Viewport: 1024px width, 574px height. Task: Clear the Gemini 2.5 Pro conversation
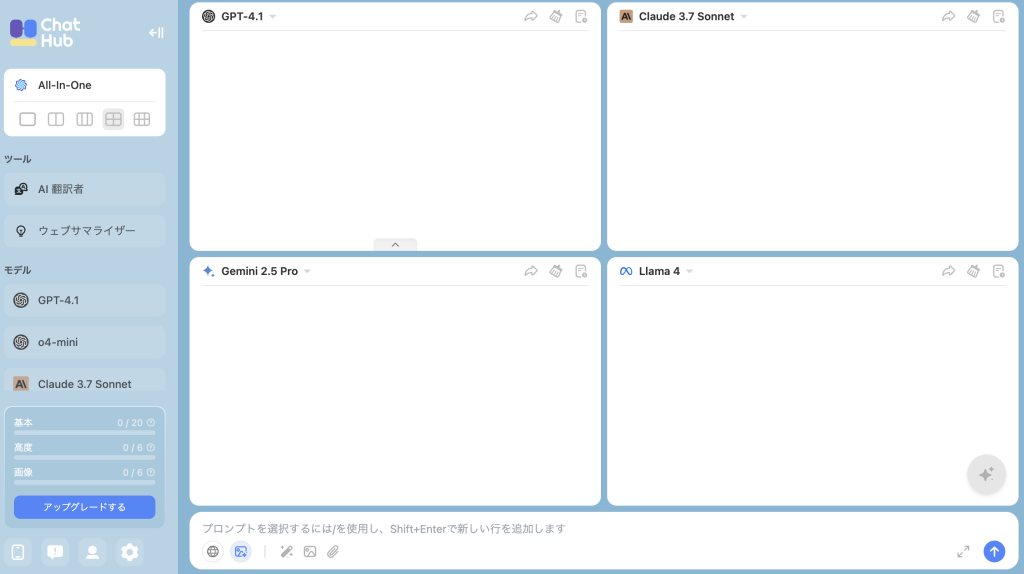[556, 272]
